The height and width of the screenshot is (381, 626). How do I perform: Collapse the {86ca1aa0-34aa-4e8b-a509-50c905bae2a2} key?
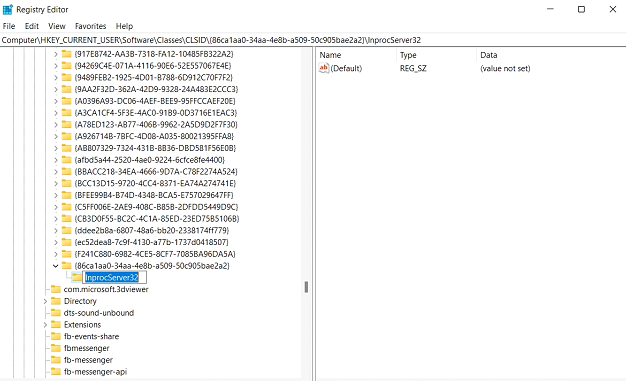click(56, 266)
